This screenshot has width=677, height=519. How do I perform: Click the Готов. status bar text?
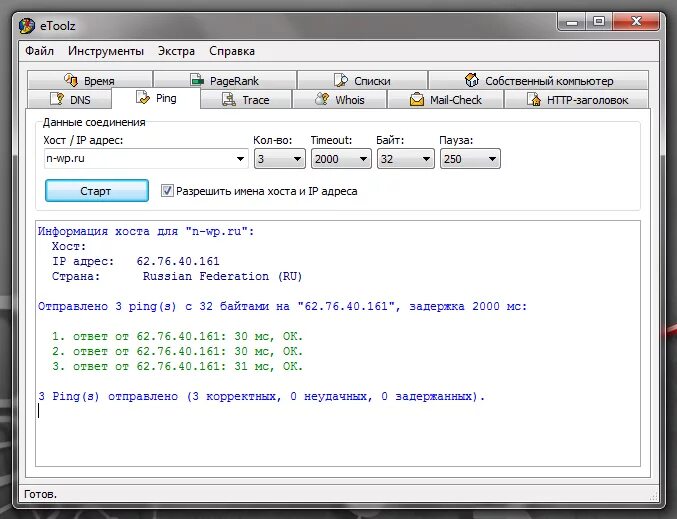click(41, 494)
